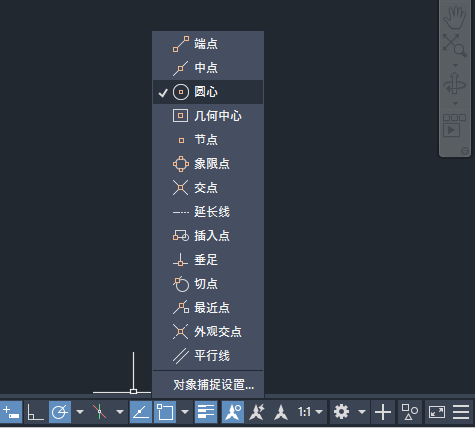Click Zoom Extents in the navigation bar
The width and height of the screenshot is (475, 428).
point(454,45)
